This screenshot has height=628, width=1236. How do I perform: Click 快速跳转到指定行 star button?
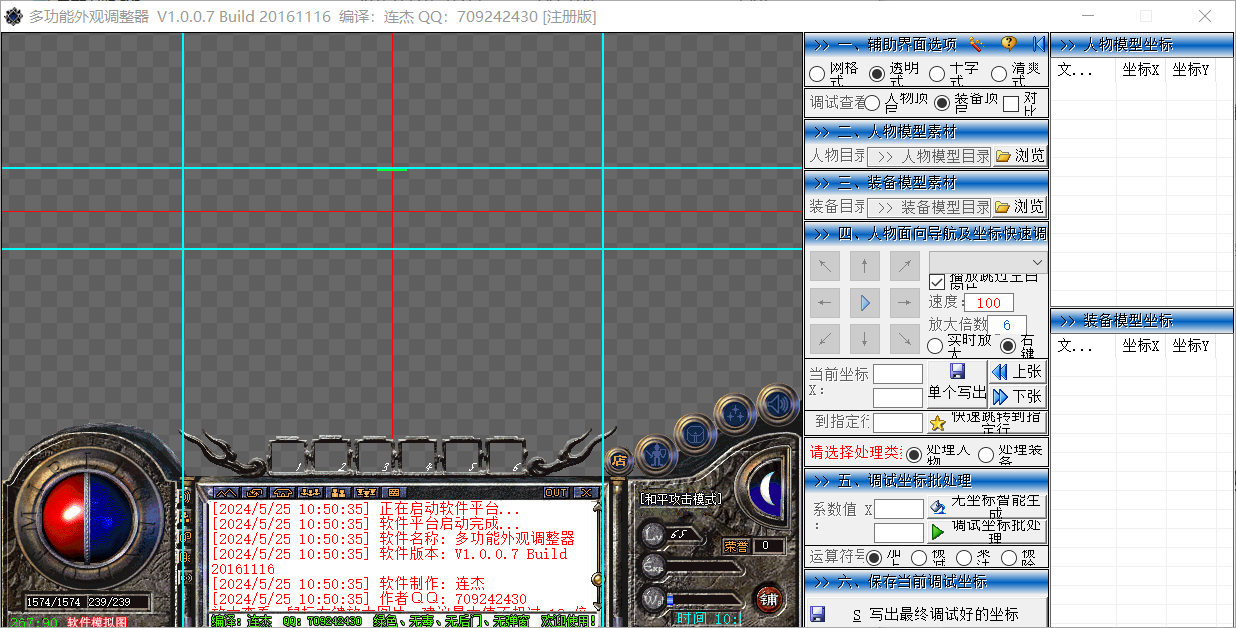pos(986,422)
